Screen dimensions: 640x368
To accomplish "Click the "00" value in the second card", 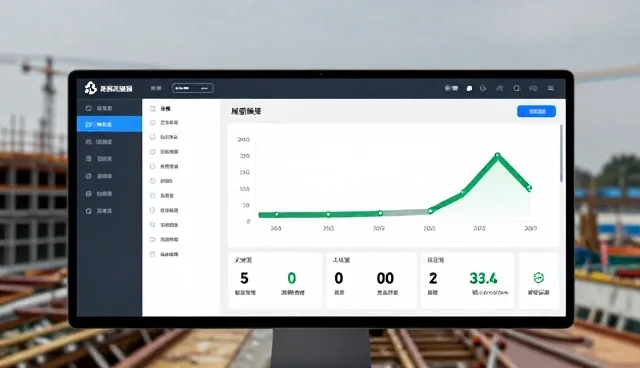I will pyautogui.click(x=385, y=278).
